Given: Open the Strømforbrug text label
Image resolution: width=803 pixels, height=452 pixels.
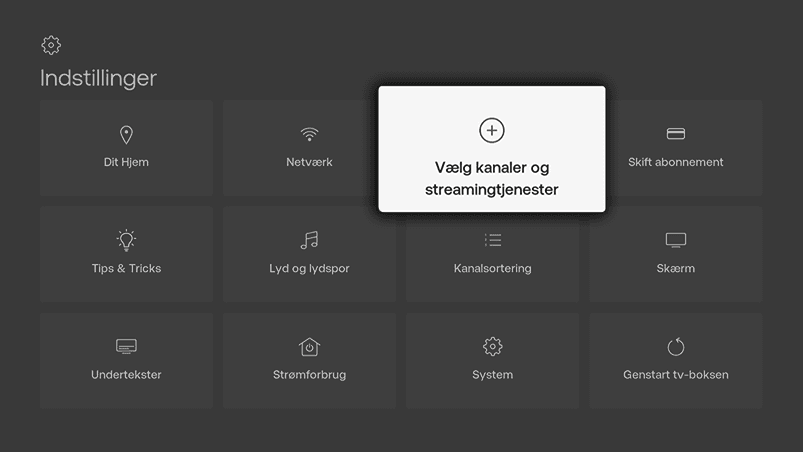Looking at the screenshot, I should click(309, 375).
